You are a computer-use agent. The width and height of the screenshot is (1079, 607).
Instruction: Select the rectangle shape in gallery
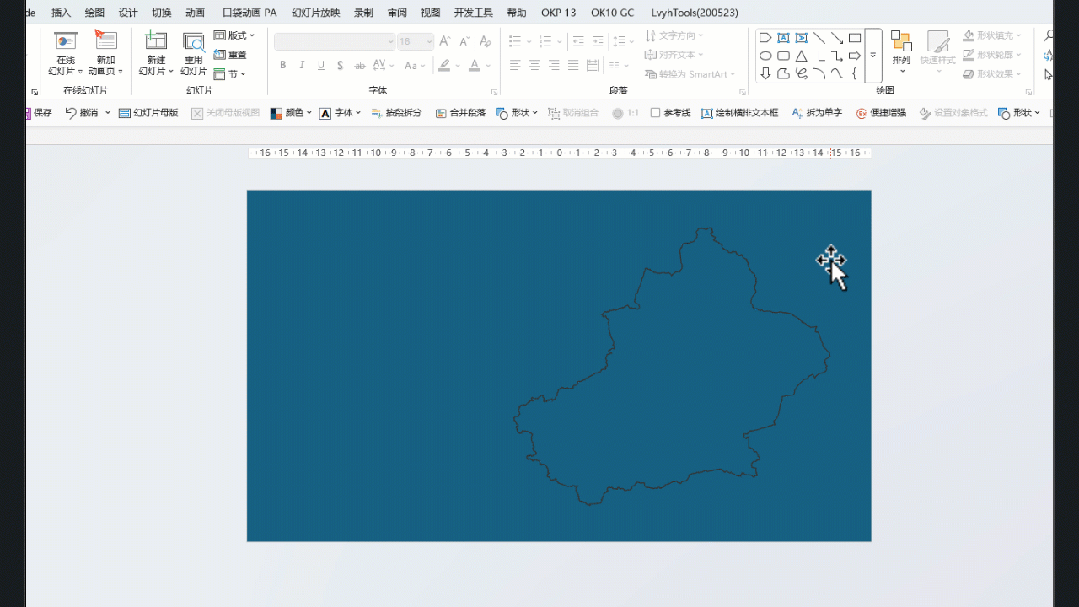click(855, 38)
